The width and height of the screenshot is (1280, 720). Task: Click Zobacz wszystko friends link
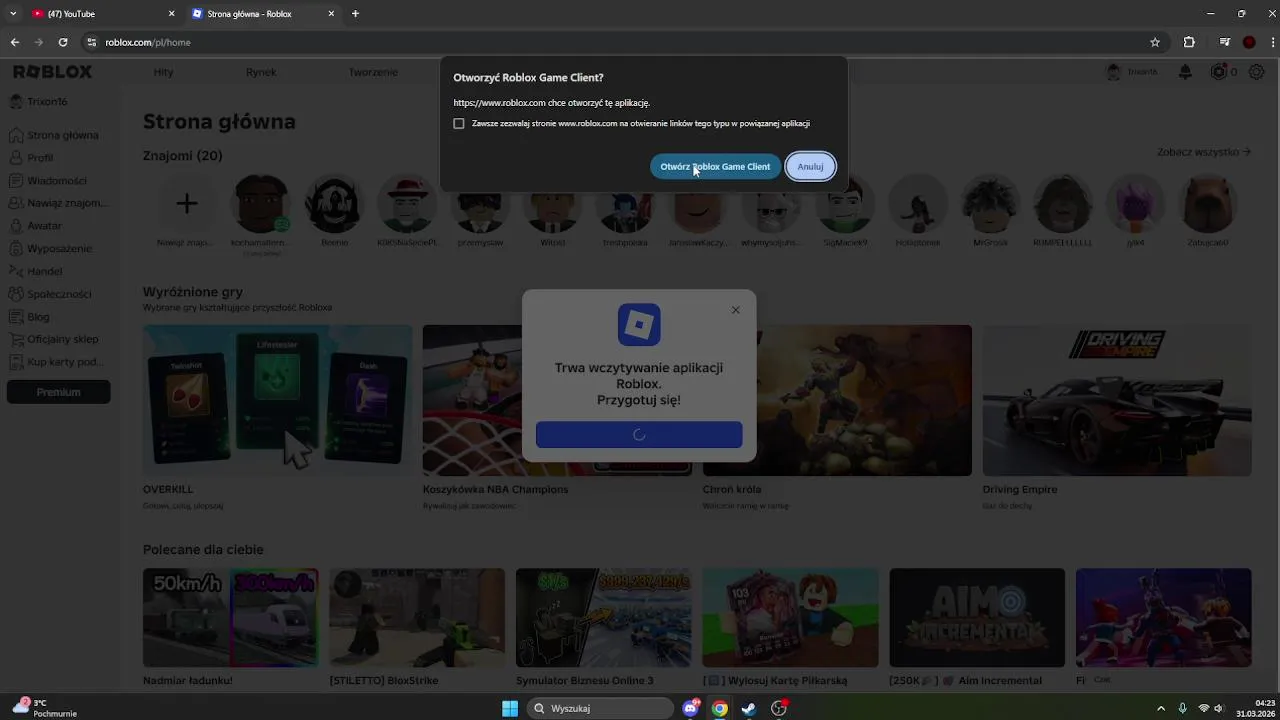coord(1203,152)
